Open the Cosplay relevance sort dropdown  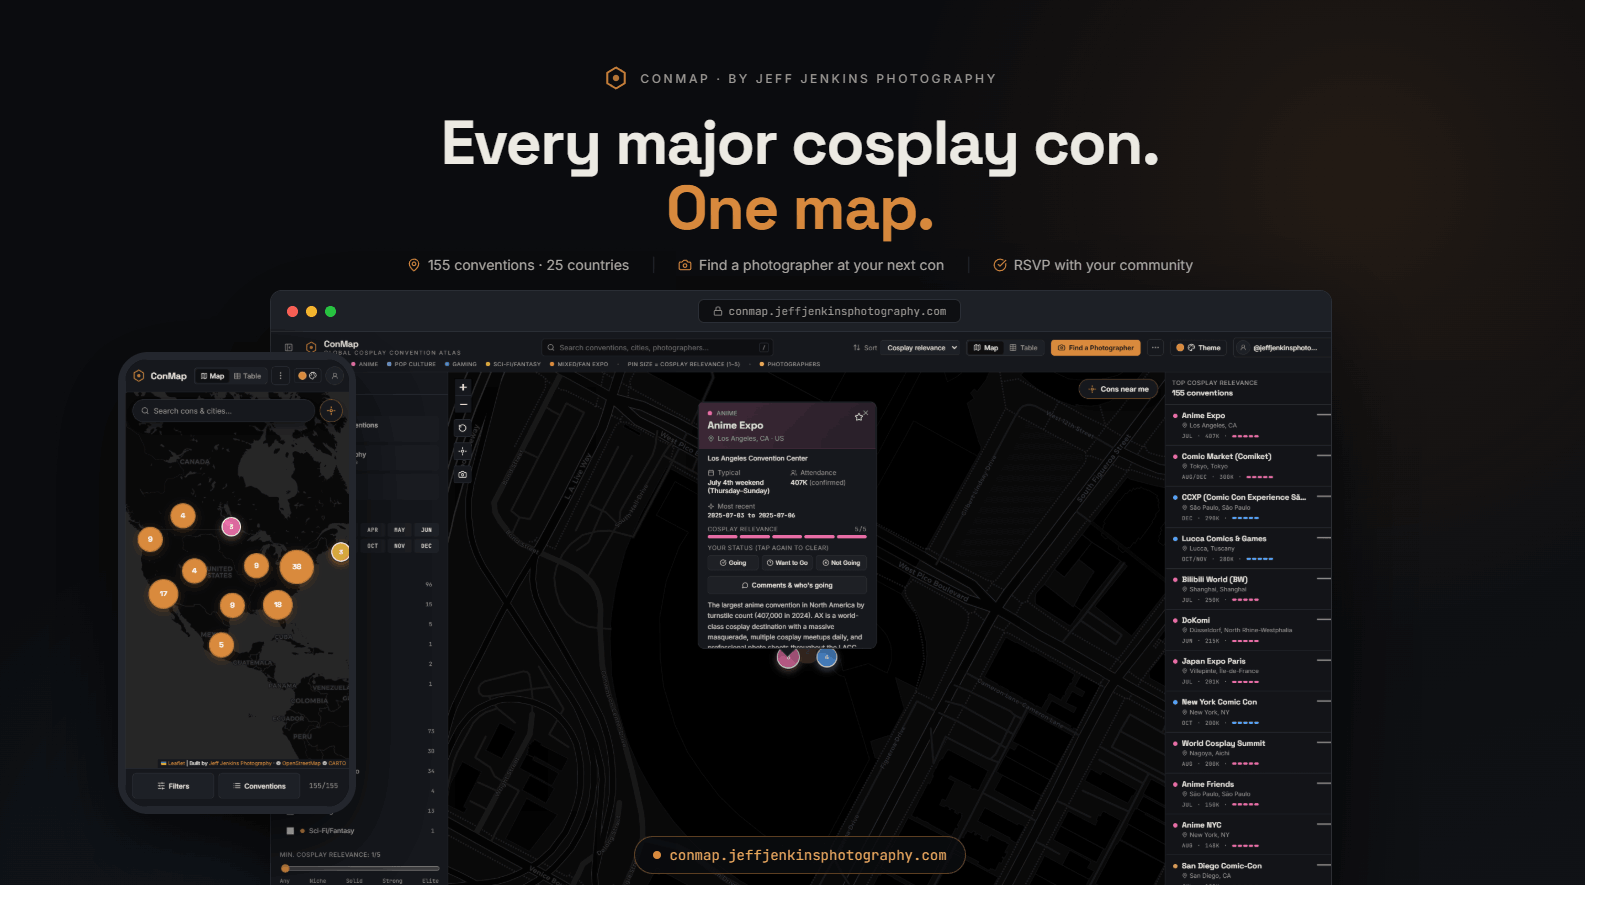[x=922, y=348]
